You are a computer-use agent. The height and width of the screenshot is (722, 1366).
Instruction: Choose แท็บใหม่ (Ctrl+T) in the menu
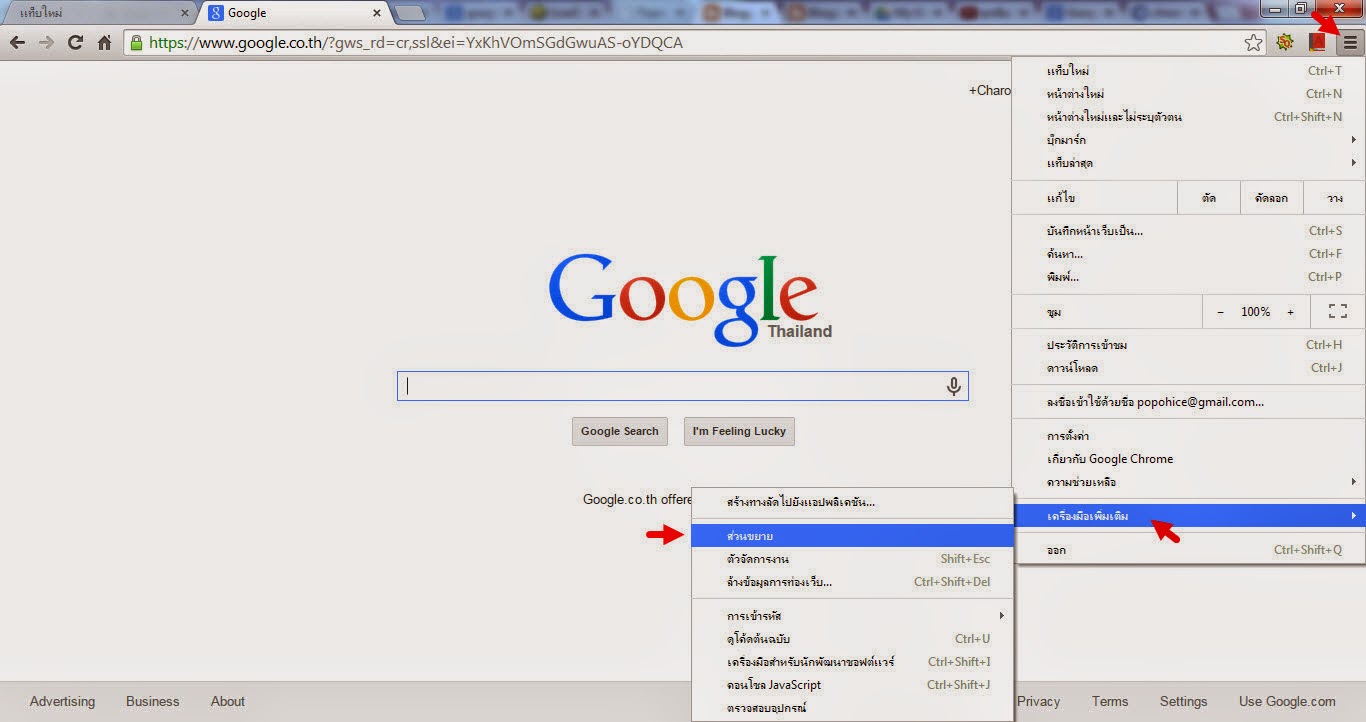(x=1188, y=71)
